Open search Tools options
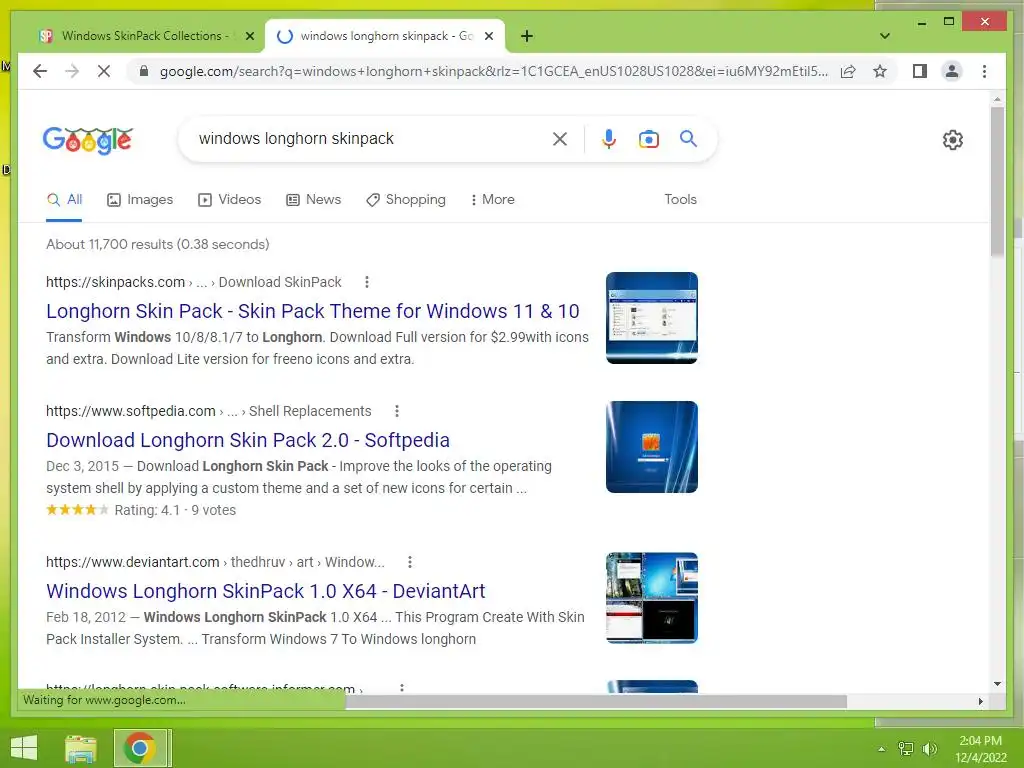Image resolution: width=1024 pixels, height=768 pixels. pyautogui.click(x=680, y=199)
